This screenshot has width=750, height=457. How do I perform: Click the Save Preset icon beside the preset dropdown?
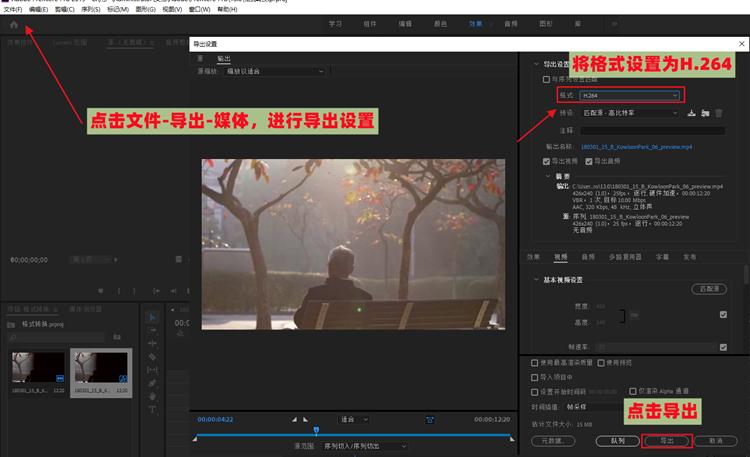(x=691, y=113)
